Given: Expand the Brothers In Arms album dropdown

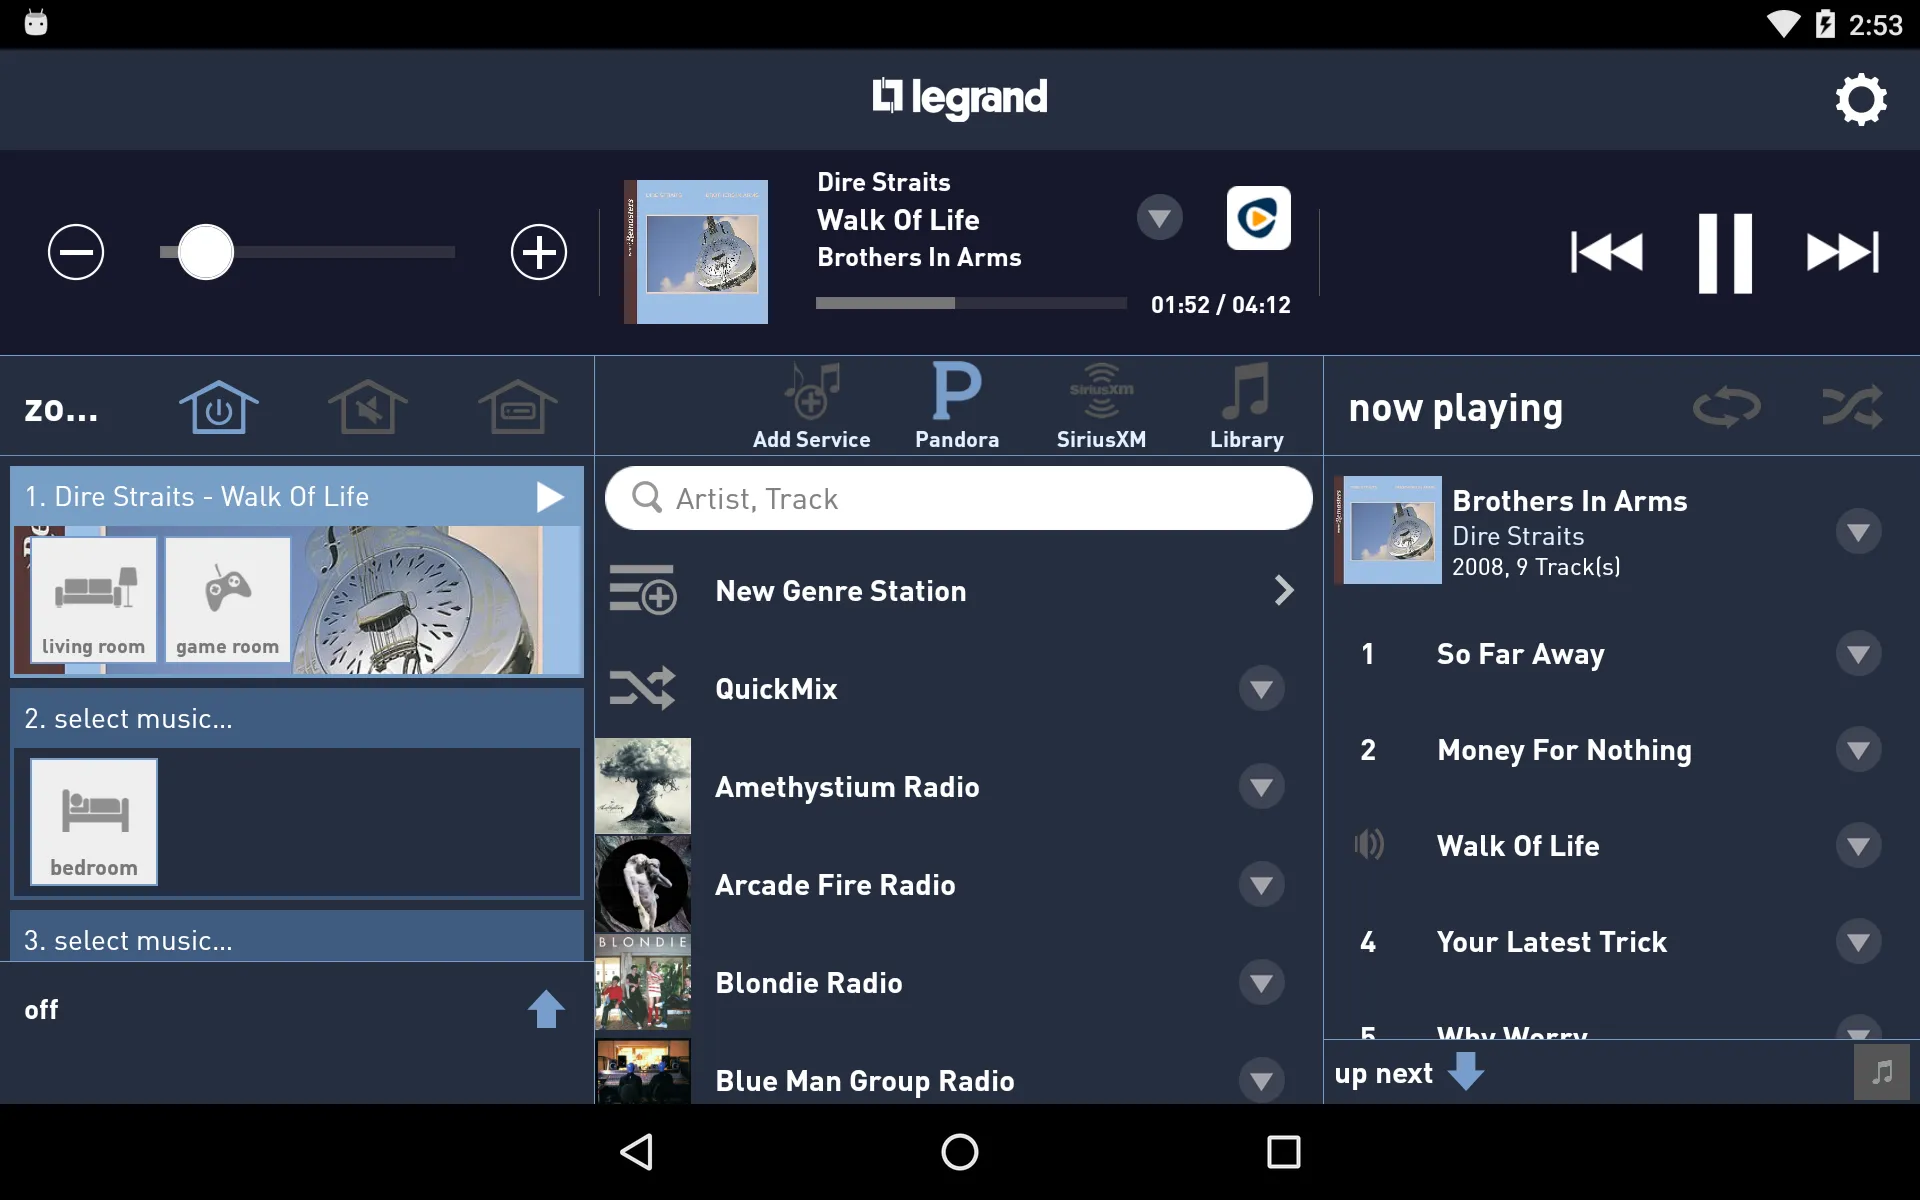Looking at the screenshot, I should click(1859, 531).
